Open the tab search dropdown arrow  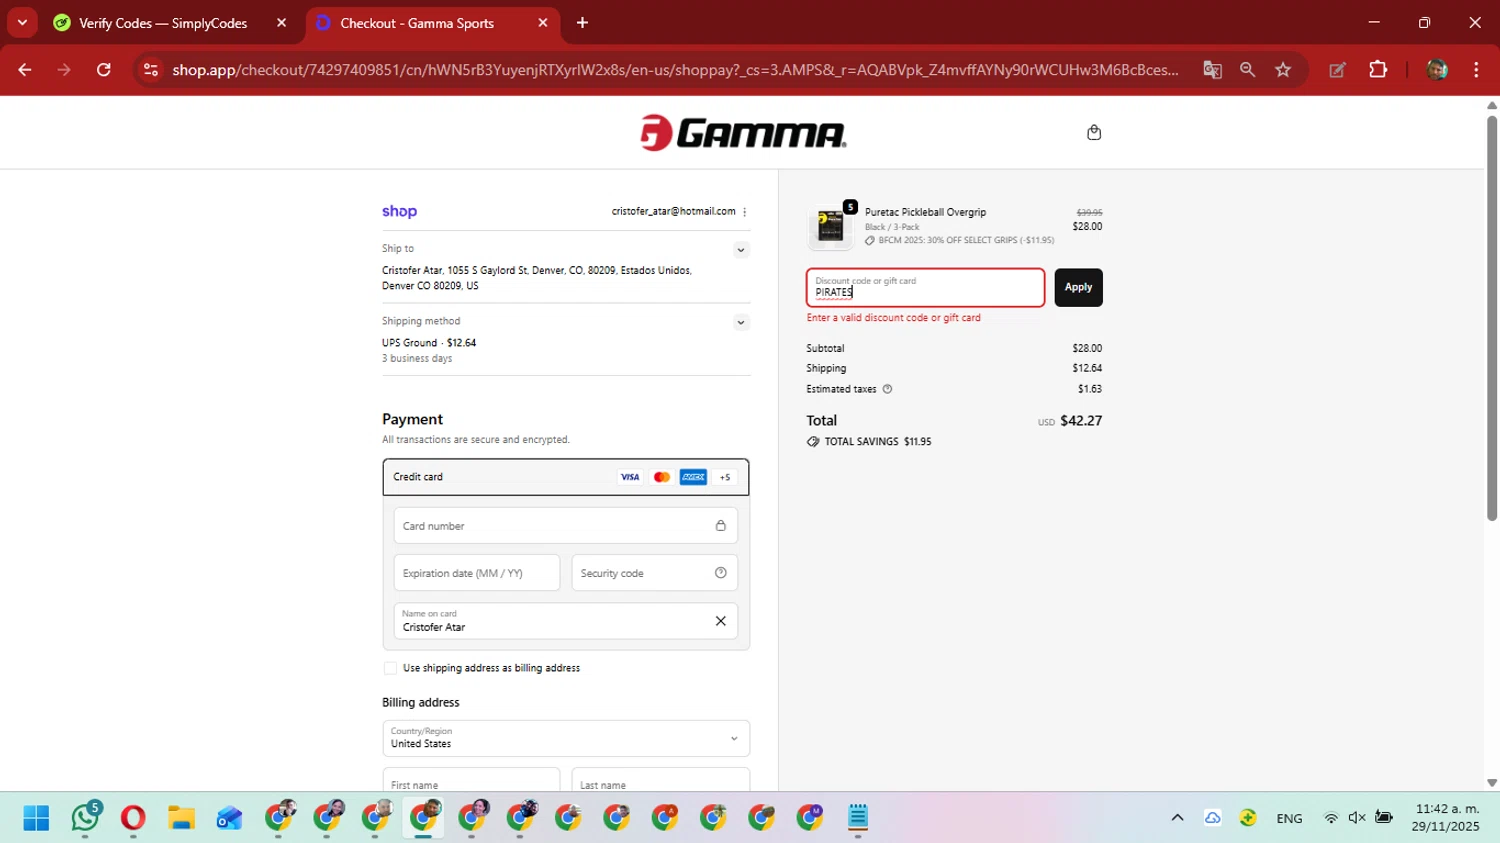point(22,23)
